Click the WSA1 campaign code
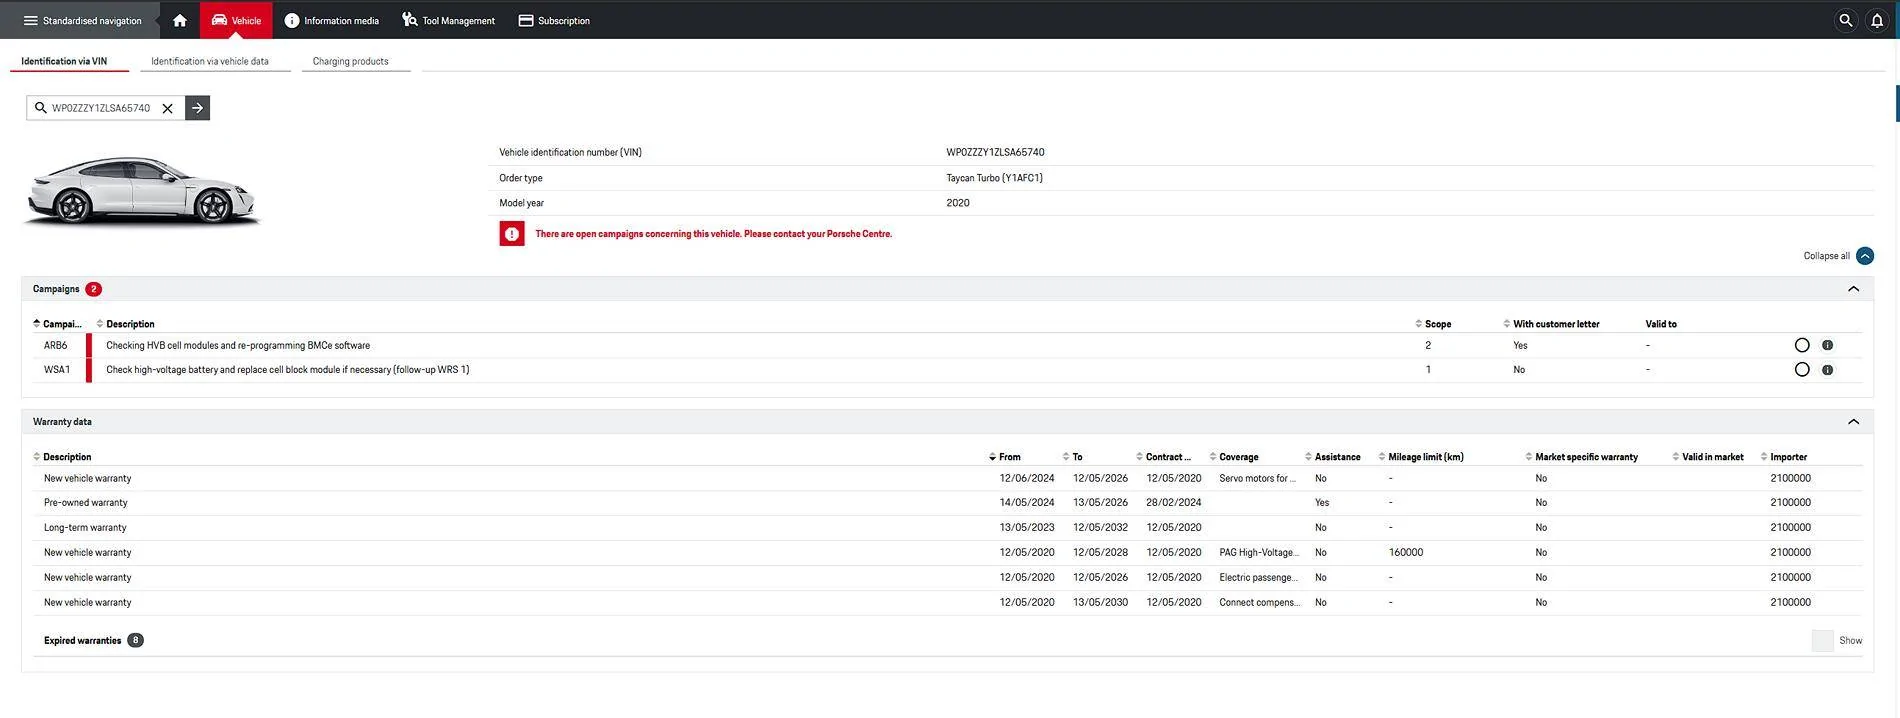Image resolution: width=1900 pixels, height=718 pixels. (x=57, y=370)
